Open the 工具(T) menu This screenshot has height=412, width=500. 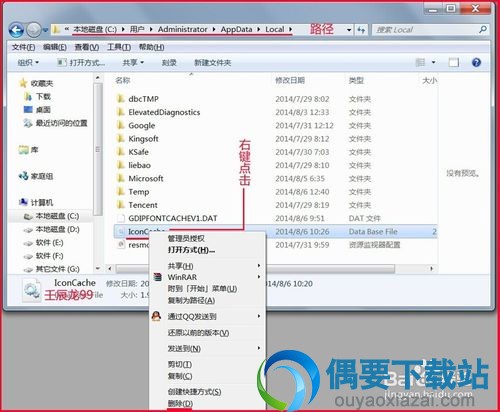click(x=119, y=47)
